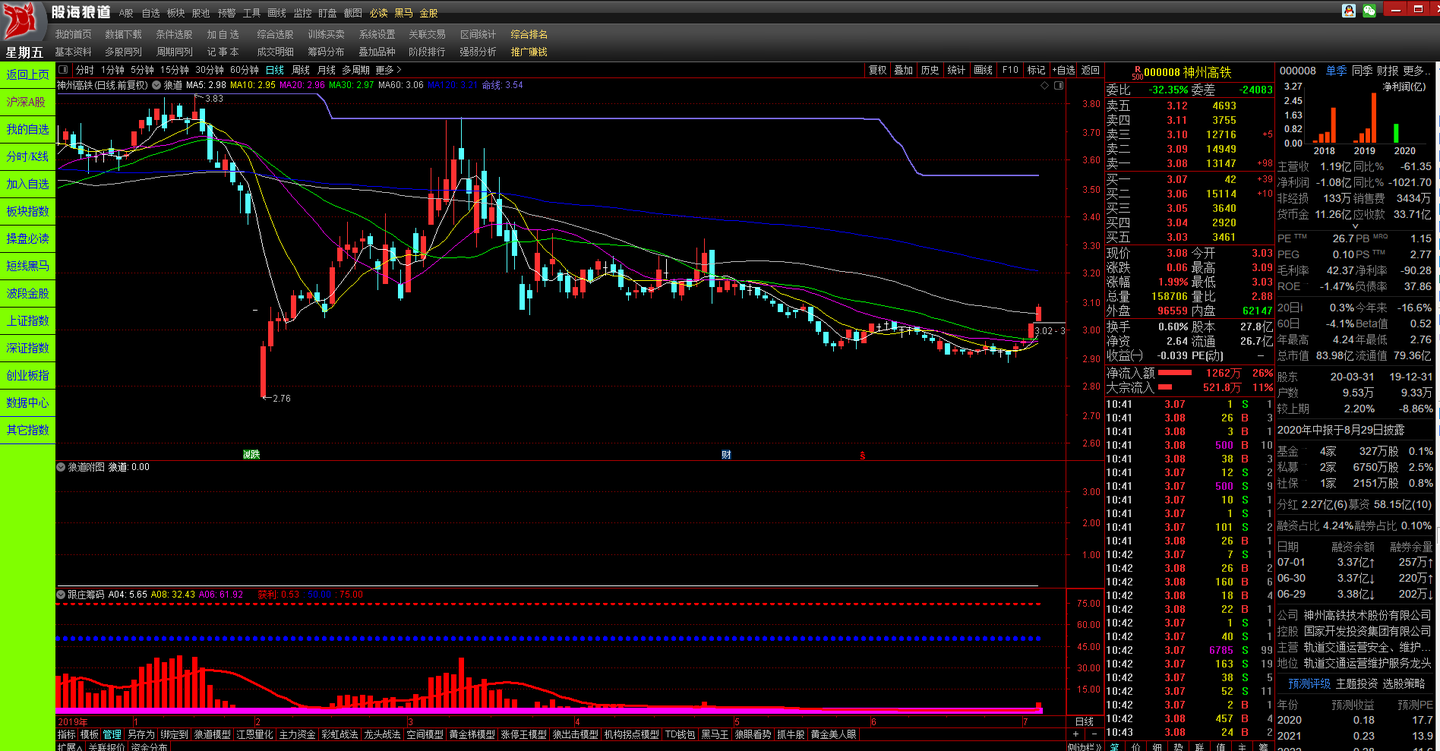Select 龙头战法 indicator tab
Screen dimensions: 1440x751
point(382,735)
